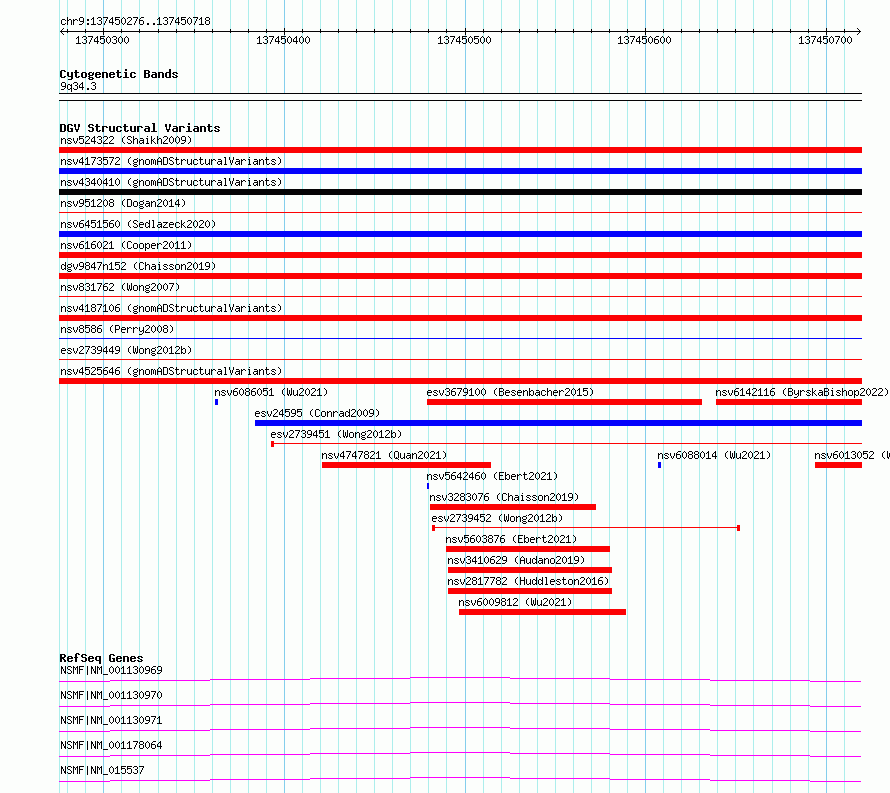Select the small blue mark of nsv6086051
Image resolution: width=890 pixels, height=793 pixels.
click(216, 402)
